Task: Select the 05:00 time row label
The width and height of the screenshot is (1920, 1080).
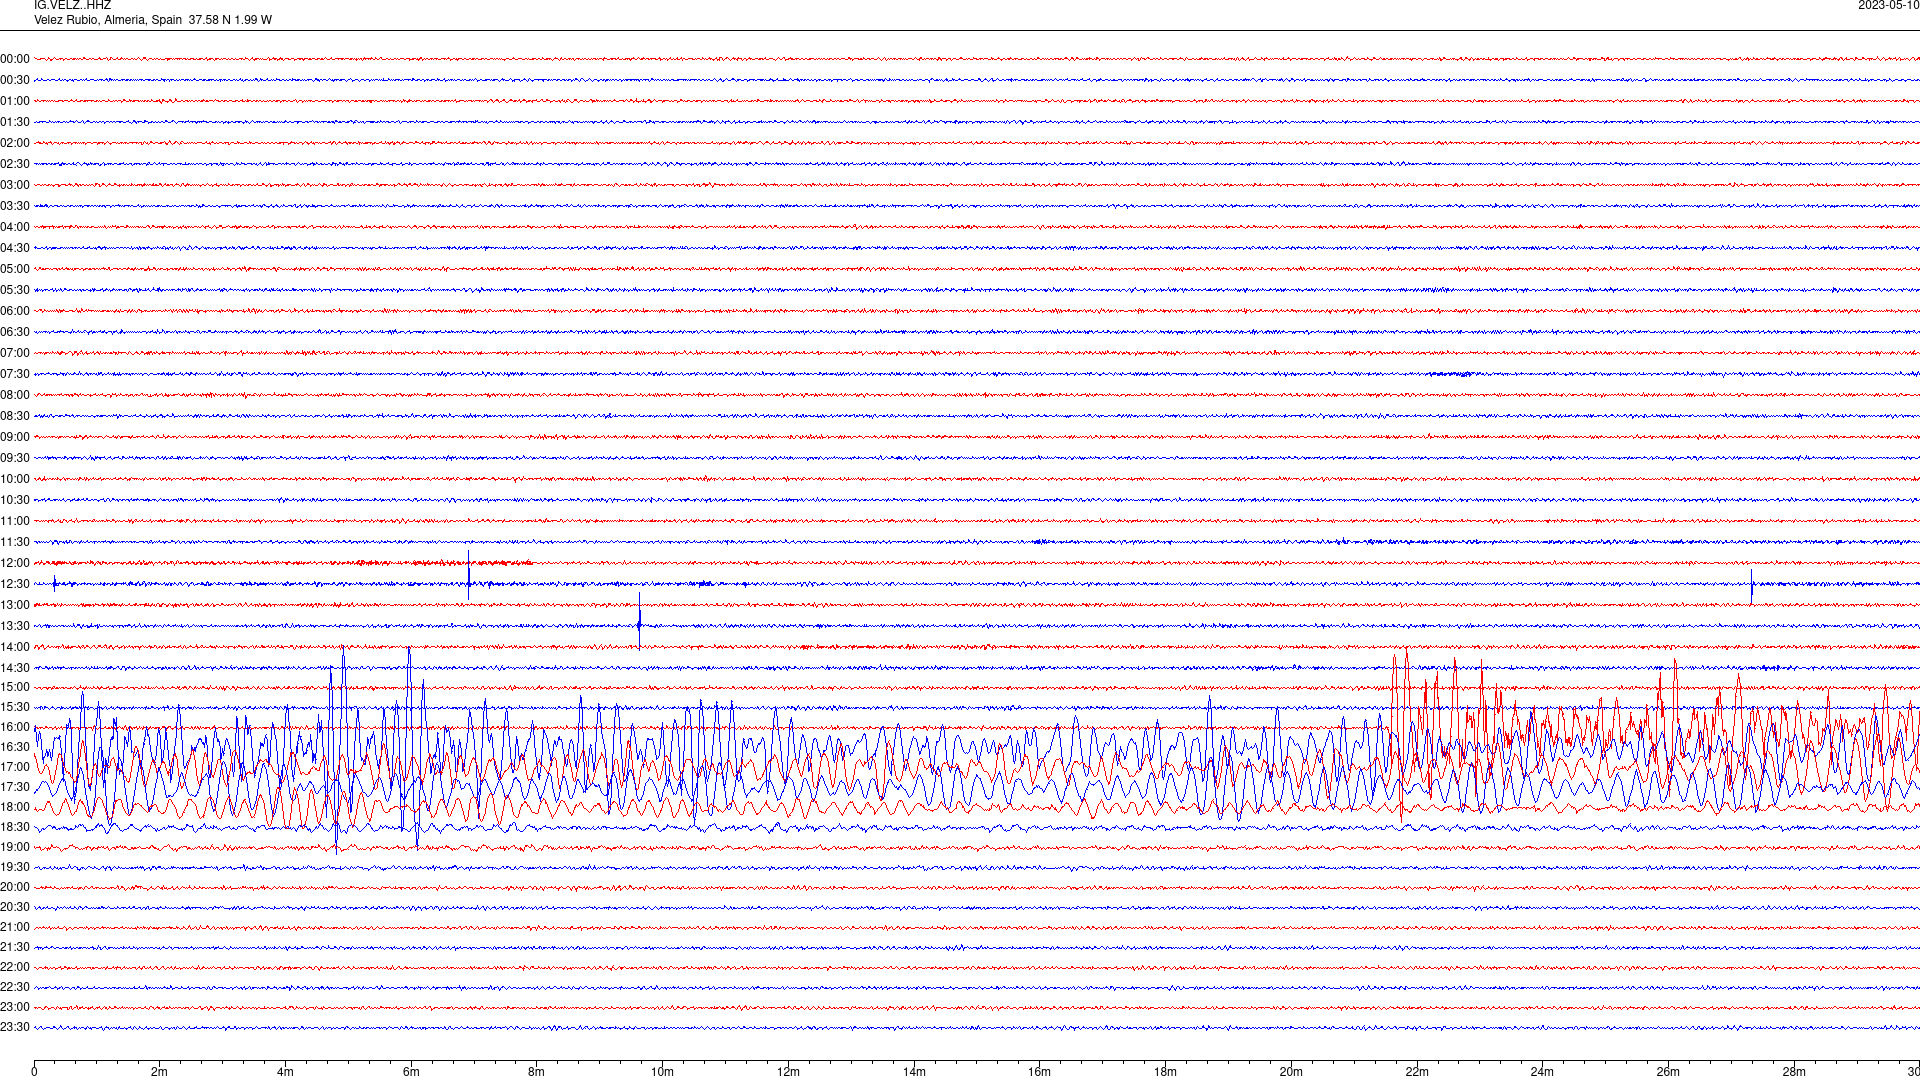Action: pyautogui.click(x=15, y=269)
